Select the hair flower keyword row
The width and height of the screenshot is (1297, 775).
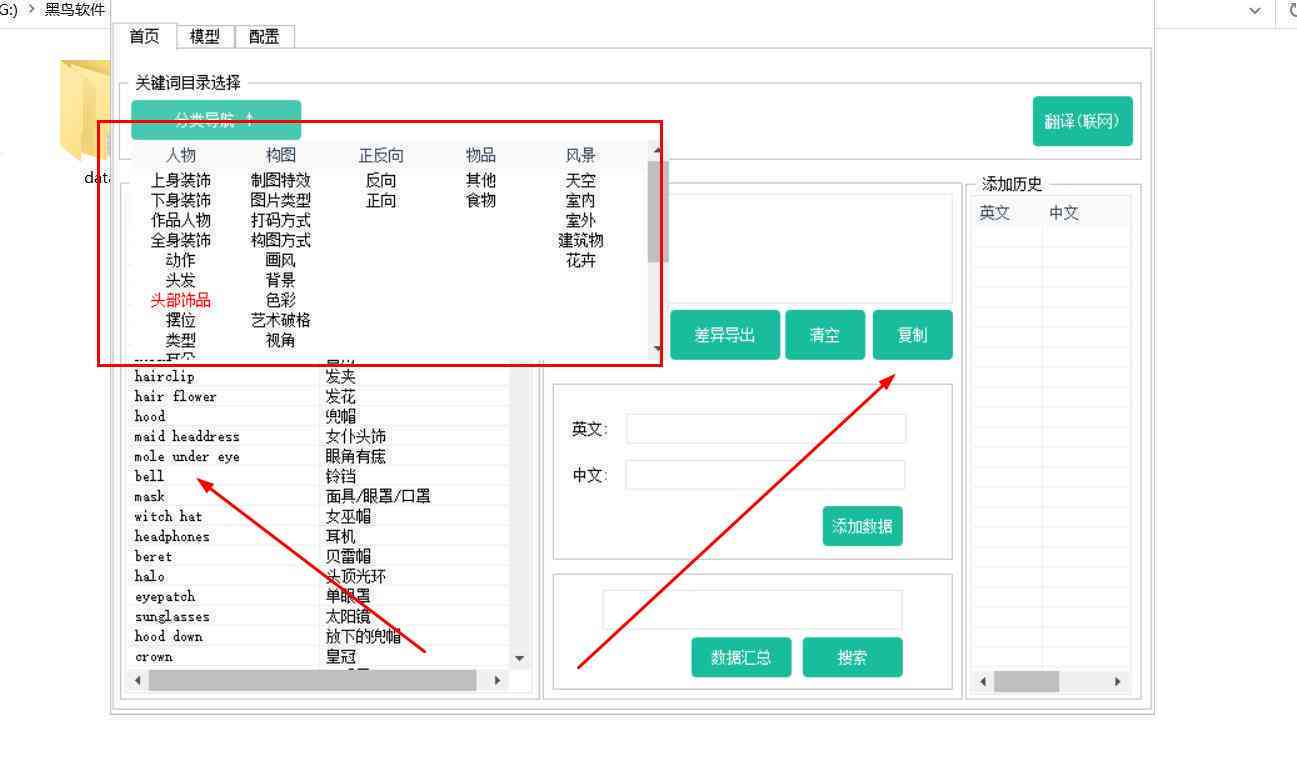(320, 397)
